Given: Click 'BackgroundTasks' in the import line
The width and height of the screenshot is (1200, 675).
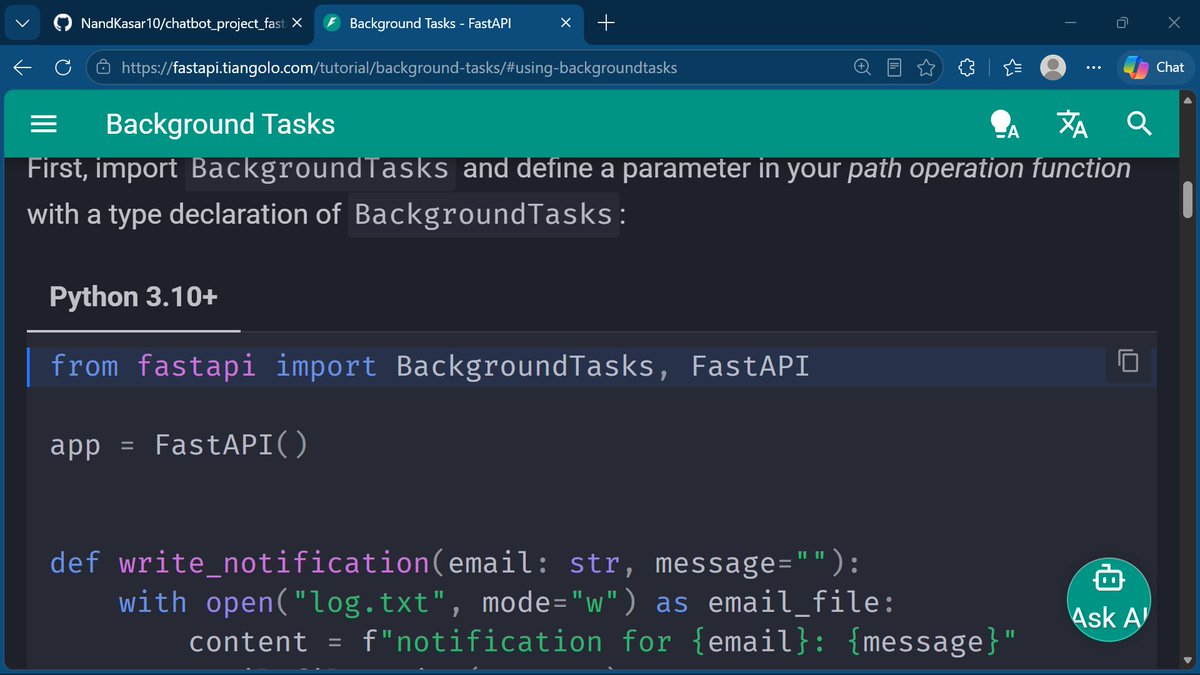Looking at the screenshot, I should pos(525,366).
